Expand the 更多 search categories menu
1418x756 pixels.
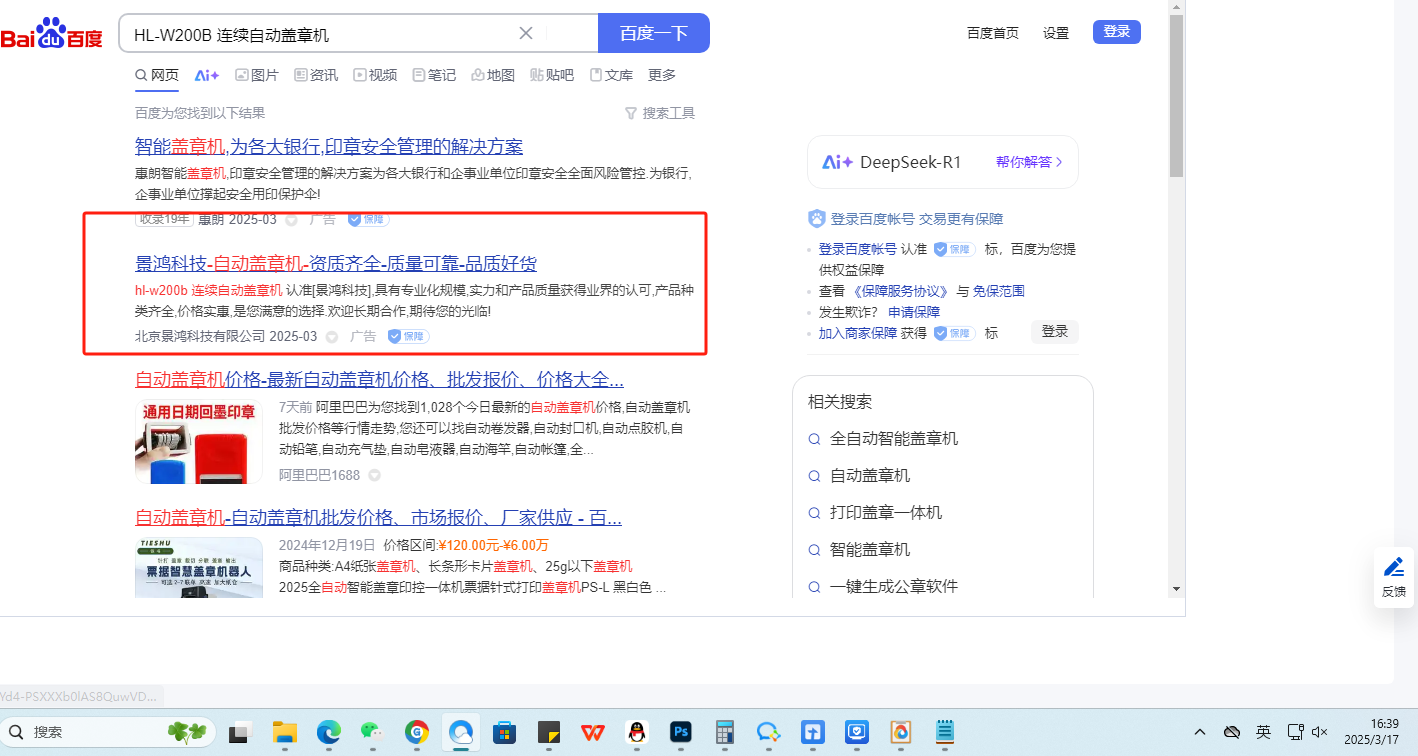coord(662,75)
